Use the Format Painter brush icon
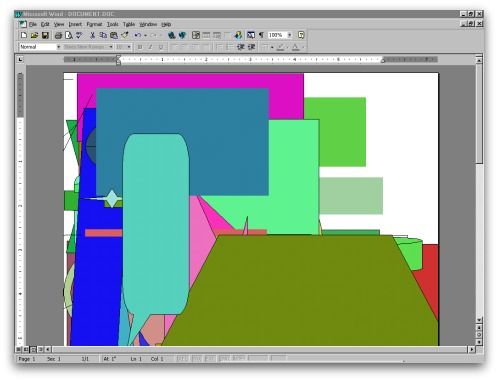 [125, 35]
